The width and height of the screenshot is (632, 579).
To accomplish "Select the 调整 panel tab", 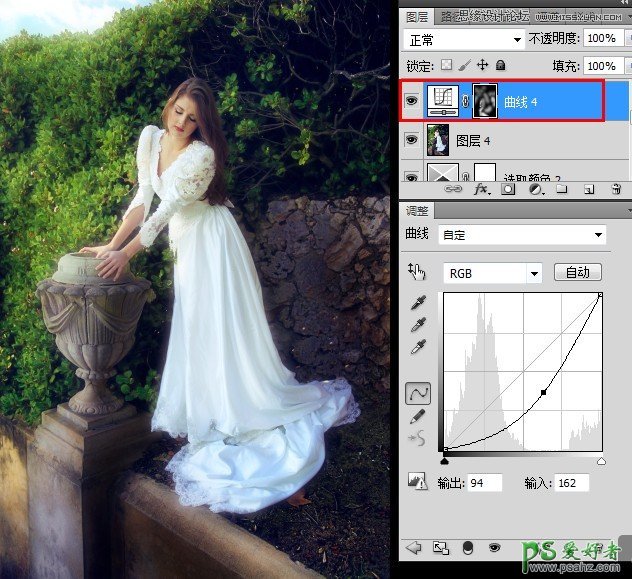I will pyautogui.click(x=418, y=211).
